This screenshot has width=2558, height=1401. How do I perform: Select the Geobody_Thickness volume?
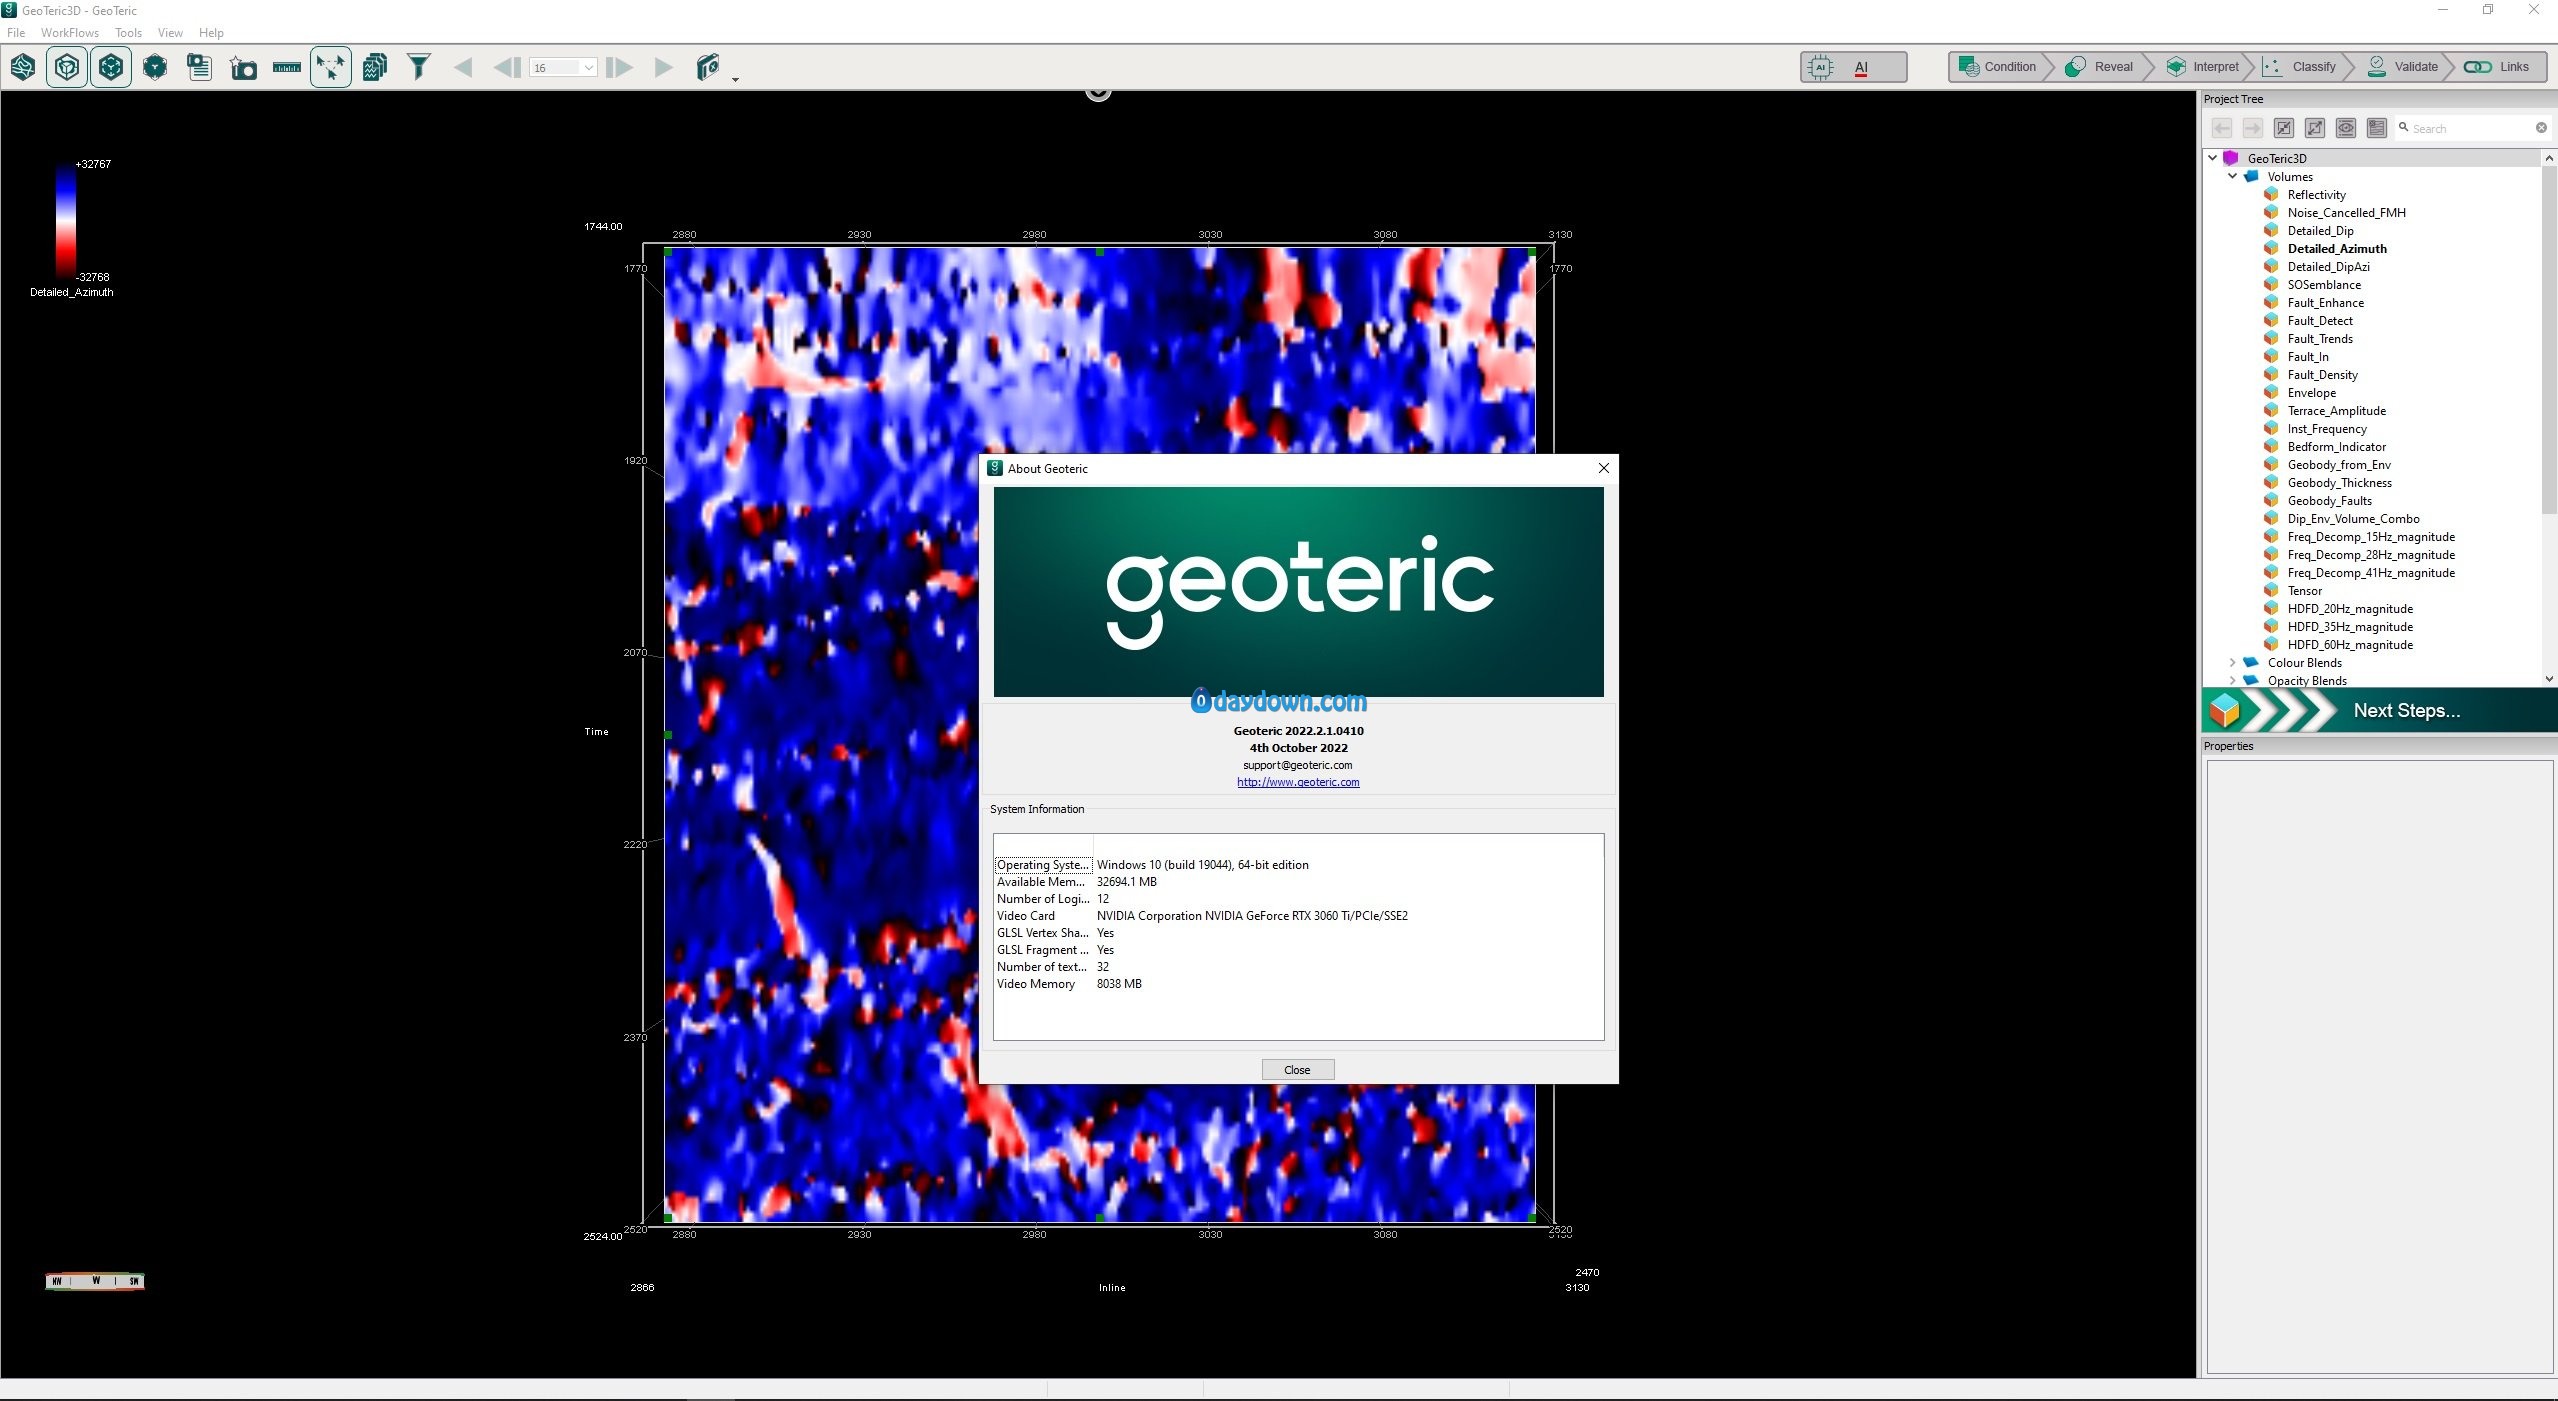2340,482
